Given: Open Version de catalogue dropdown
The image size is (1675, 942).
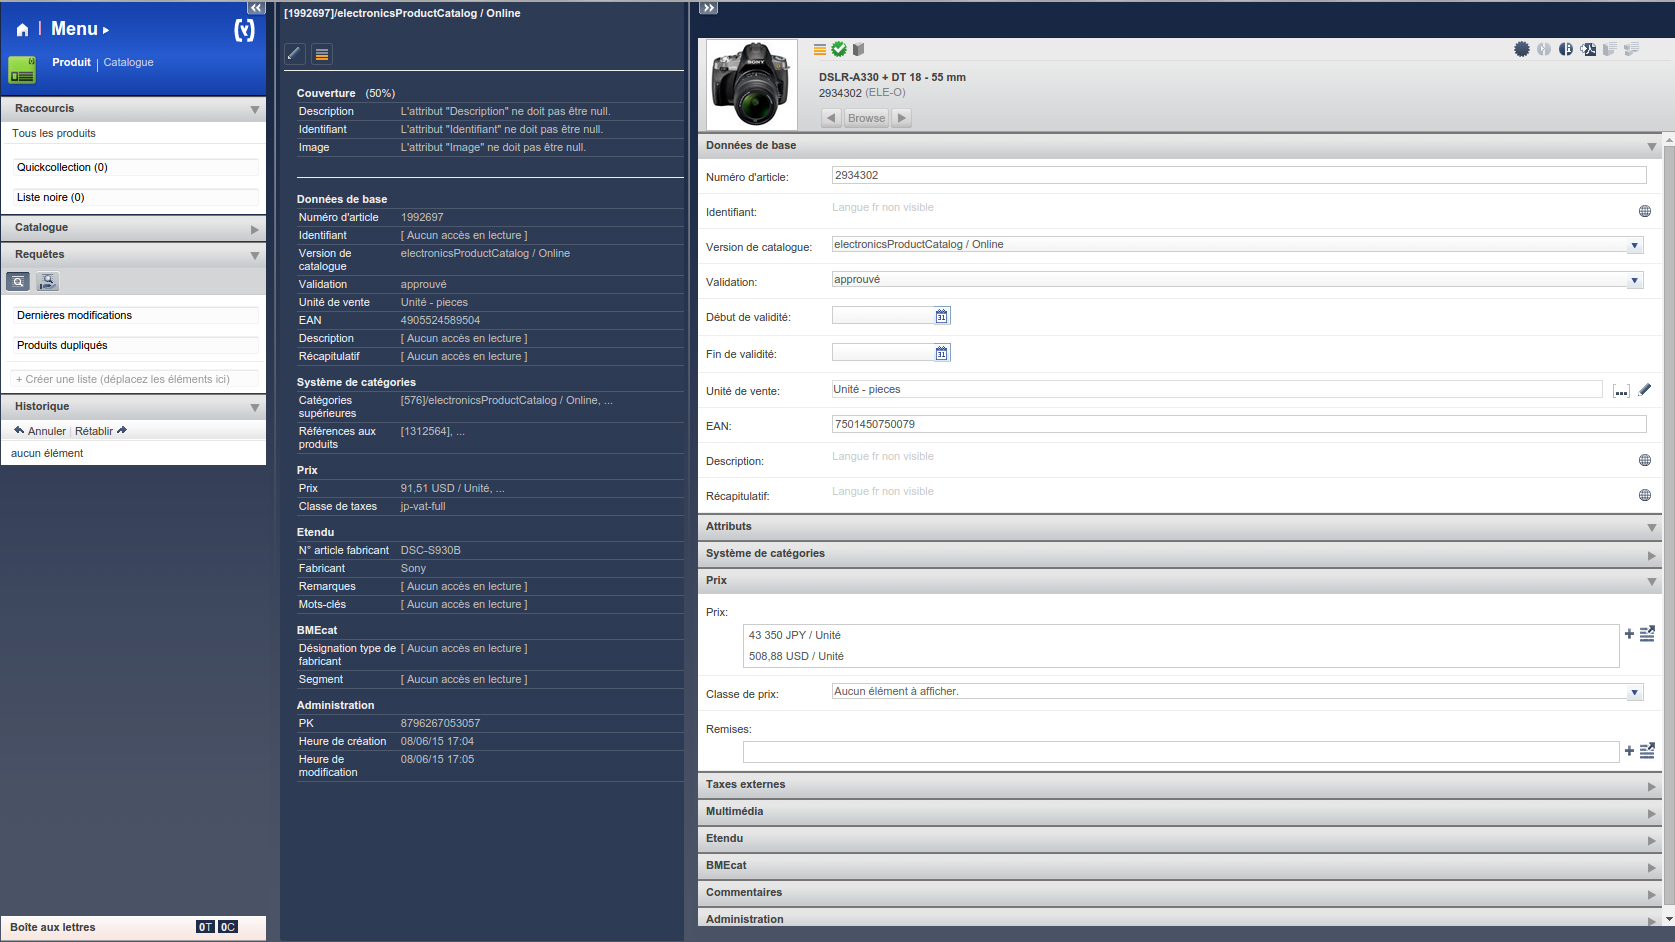Looking at the screenshot, I should [1635, 245].
